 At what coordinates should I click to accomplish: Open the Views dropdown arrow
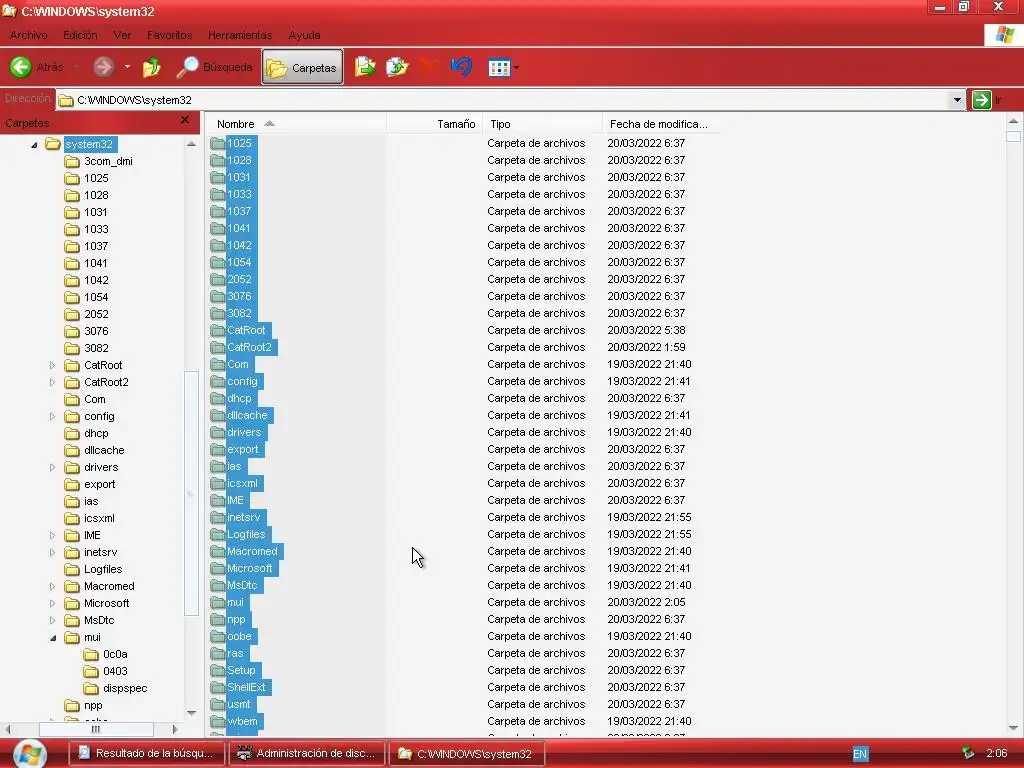click(517, 67)
